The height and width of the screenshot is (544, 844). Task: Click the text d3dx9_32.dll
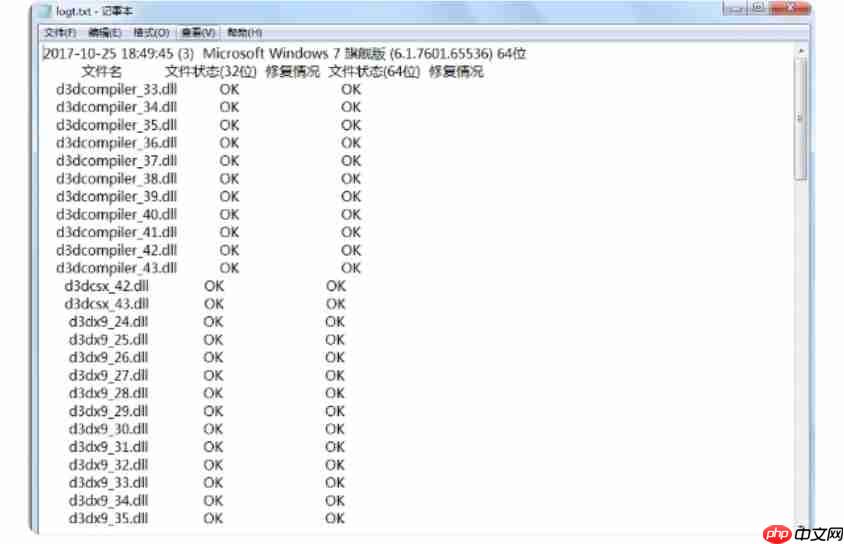[x=108, y=464]
